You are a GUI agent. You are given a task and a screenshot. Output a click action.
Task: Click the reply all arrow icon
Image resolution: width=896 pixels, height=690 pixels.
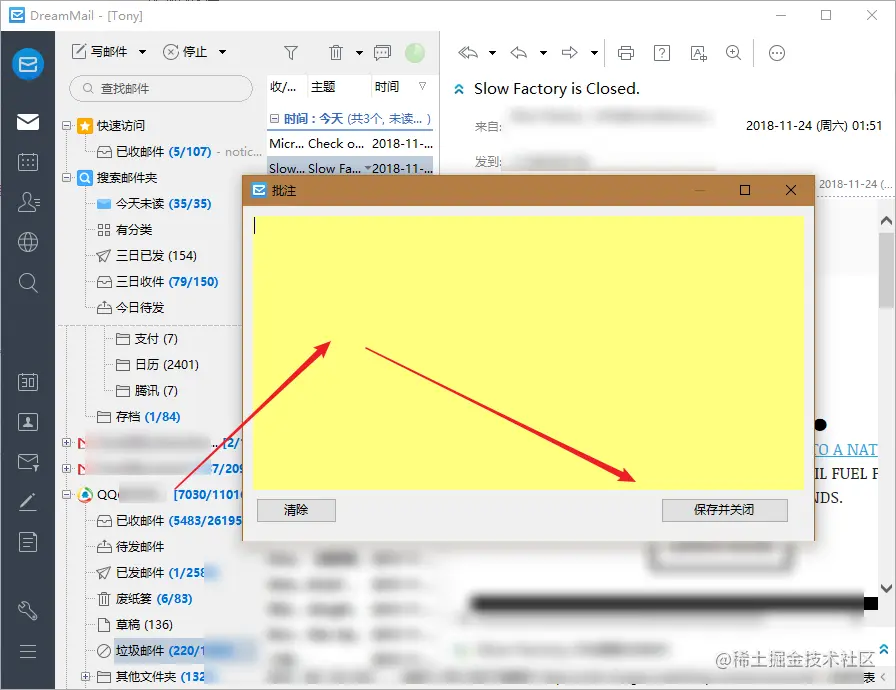coord(468,53)
